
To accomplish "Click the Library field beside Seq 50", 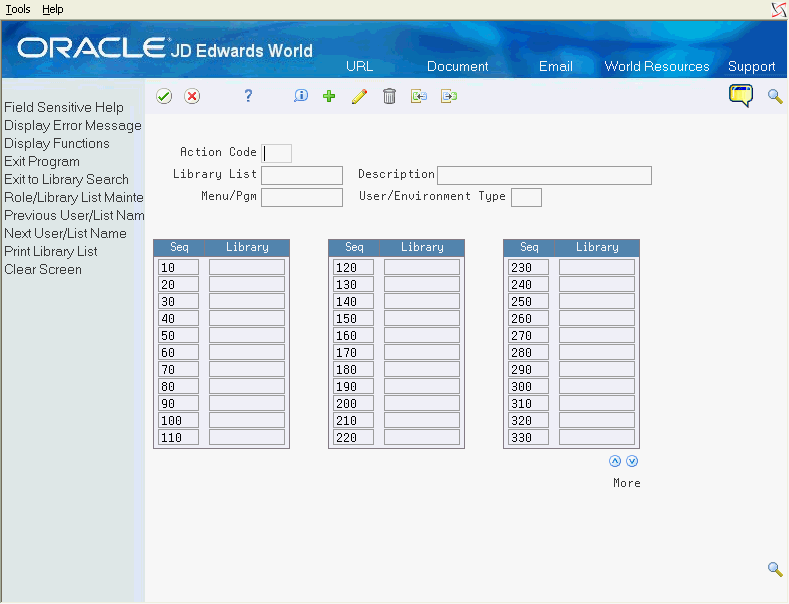I will (247, 335).
